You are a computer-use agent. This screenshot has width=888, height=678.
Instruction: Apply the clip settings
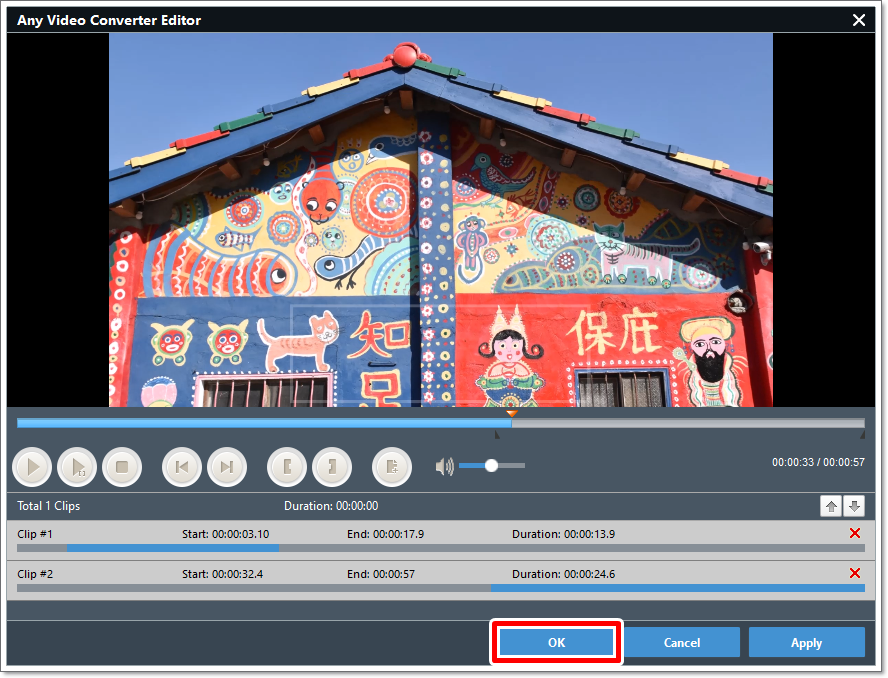[x=806, y=642]
